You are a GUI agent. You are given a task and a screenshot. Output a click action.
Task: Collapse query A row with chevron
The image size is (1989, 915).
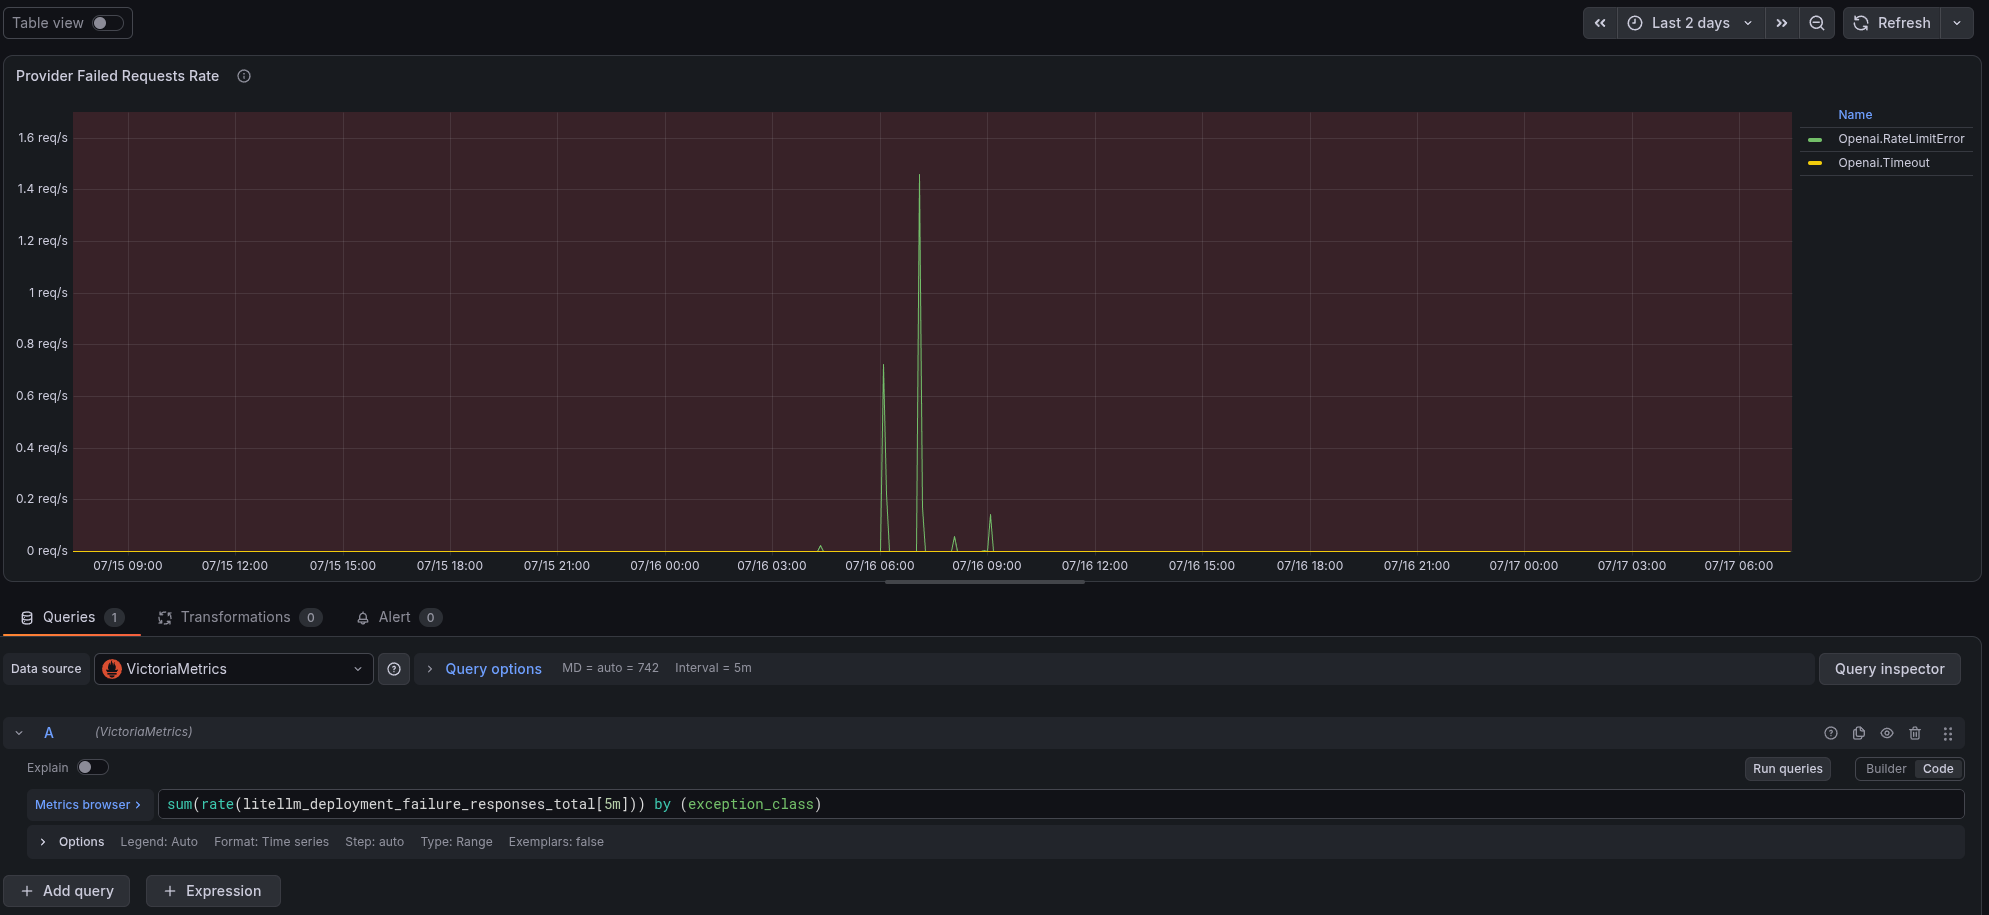[19, 733]
